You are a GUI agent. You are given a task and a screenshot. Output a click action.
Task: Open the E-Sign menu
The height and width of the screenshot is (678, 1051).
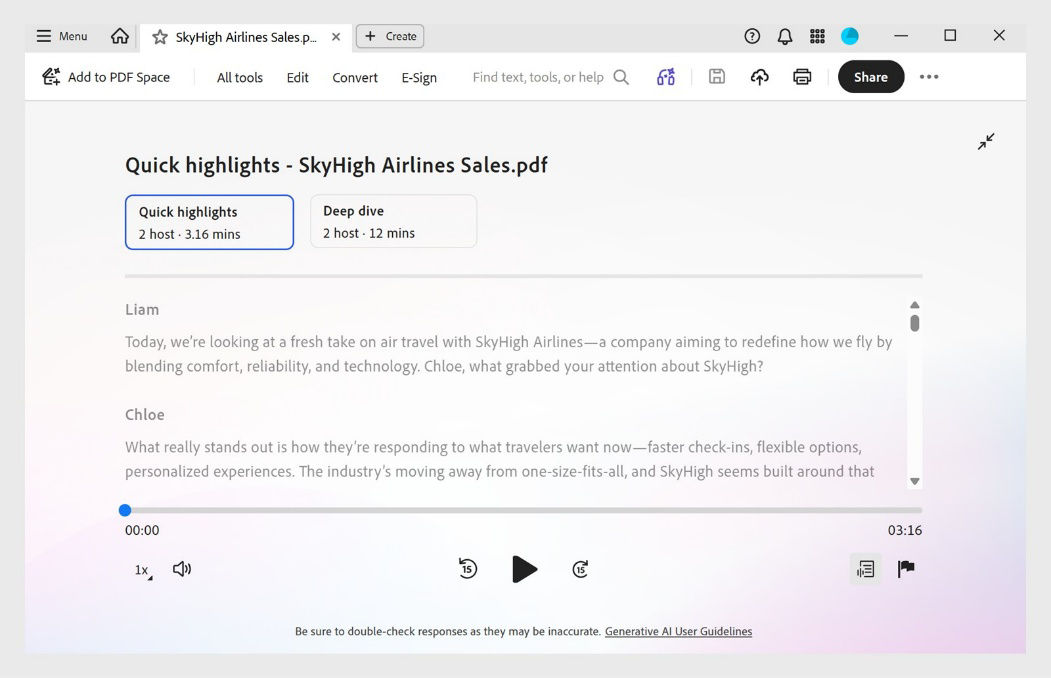419,77
